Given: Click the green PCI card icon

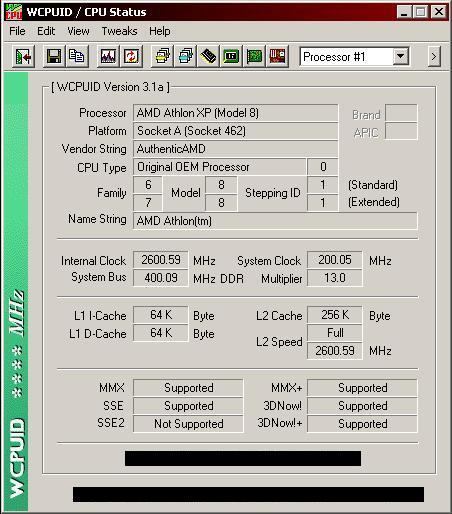Looking at the screenshot, I should [x=254, y=56].
